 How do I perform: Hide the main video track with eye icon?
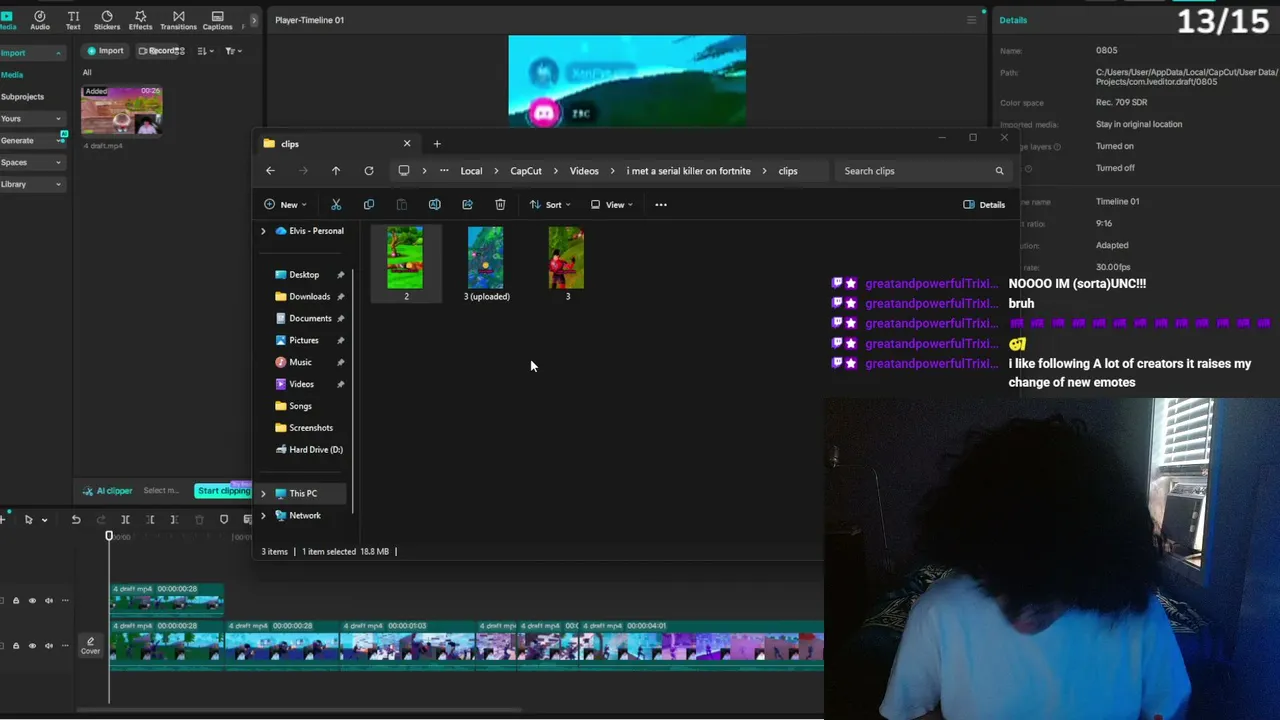tap(32, 645)
